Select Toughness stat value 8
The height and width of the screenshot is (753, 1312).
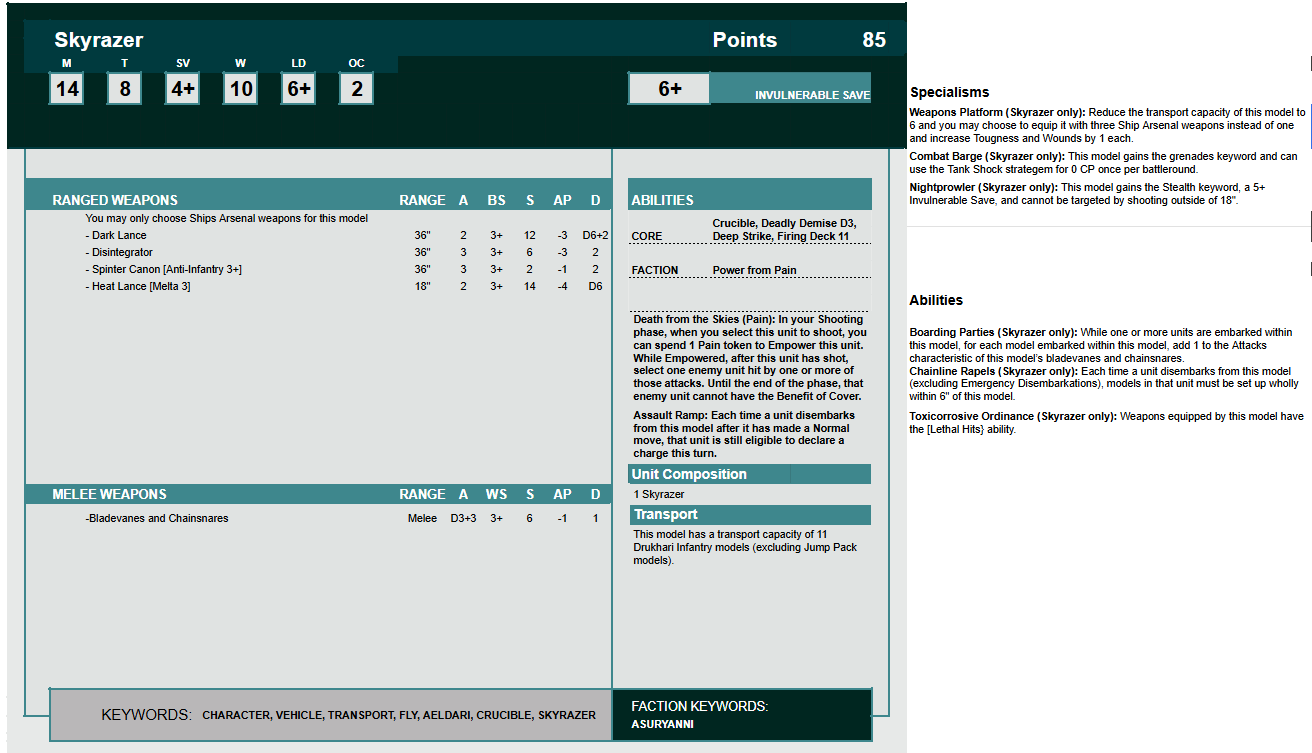pos(125,88)
